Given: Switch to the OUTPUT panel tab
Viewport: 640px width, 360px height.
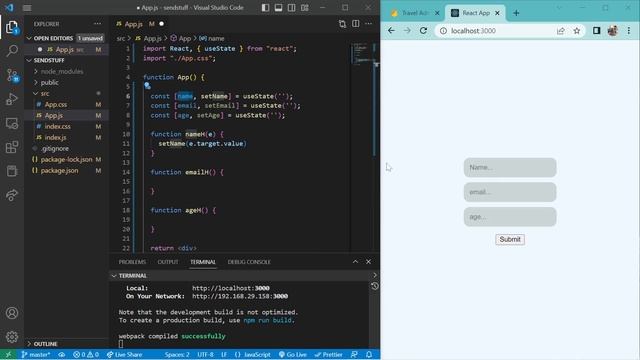Looking at the screenshot, I should coord(168,262).
